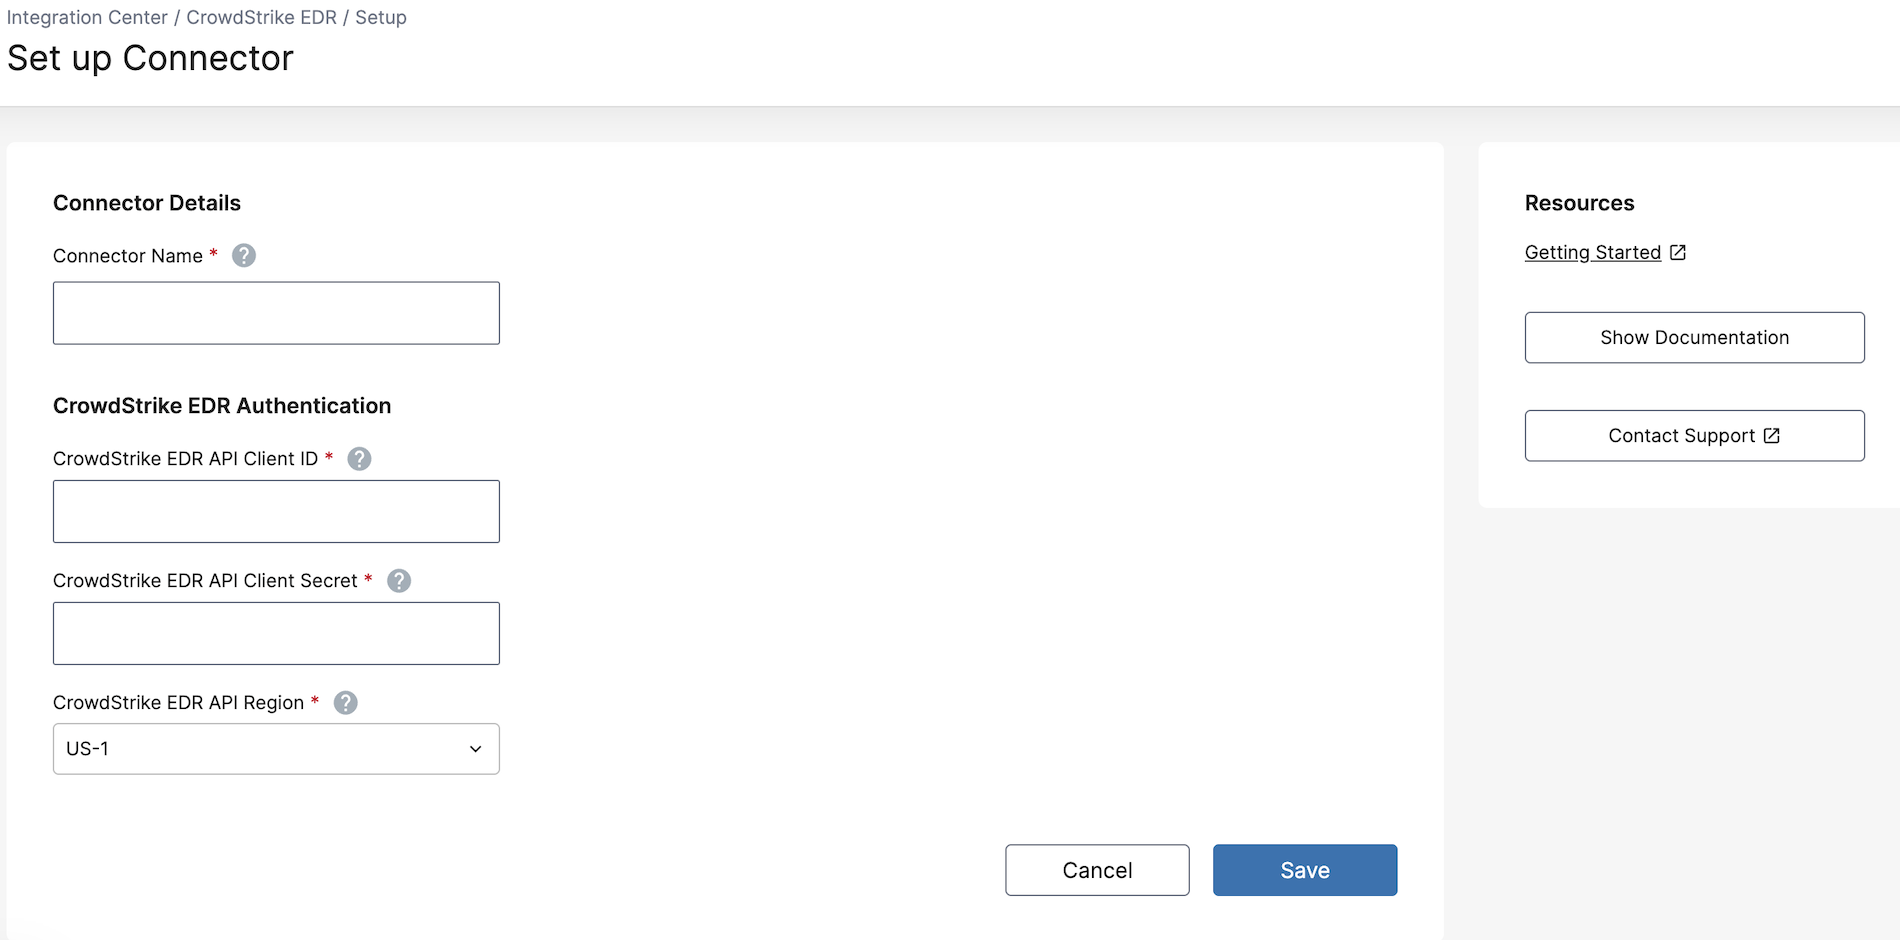This screenshot has width=1900, height=940.
Task: Click the API Client ID help icon
Action: pyautogui.click(x=359, y=459)
